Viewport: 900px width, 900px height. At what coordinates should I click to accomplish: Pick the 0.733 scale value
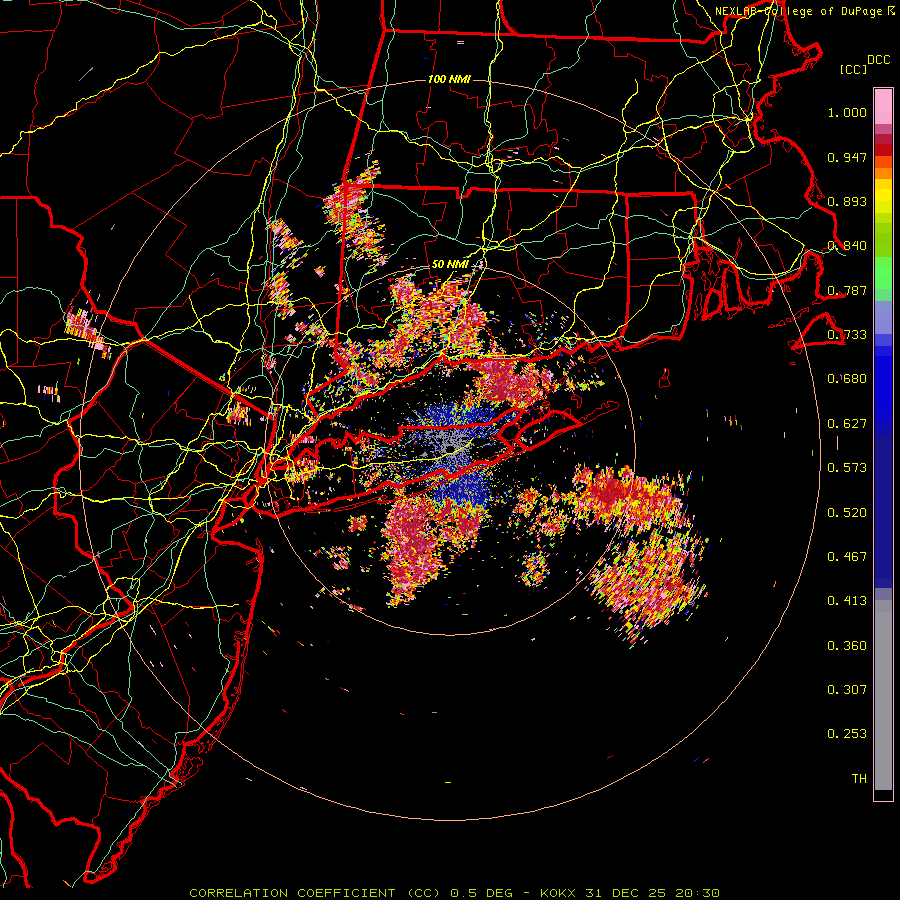click(847, 335)
